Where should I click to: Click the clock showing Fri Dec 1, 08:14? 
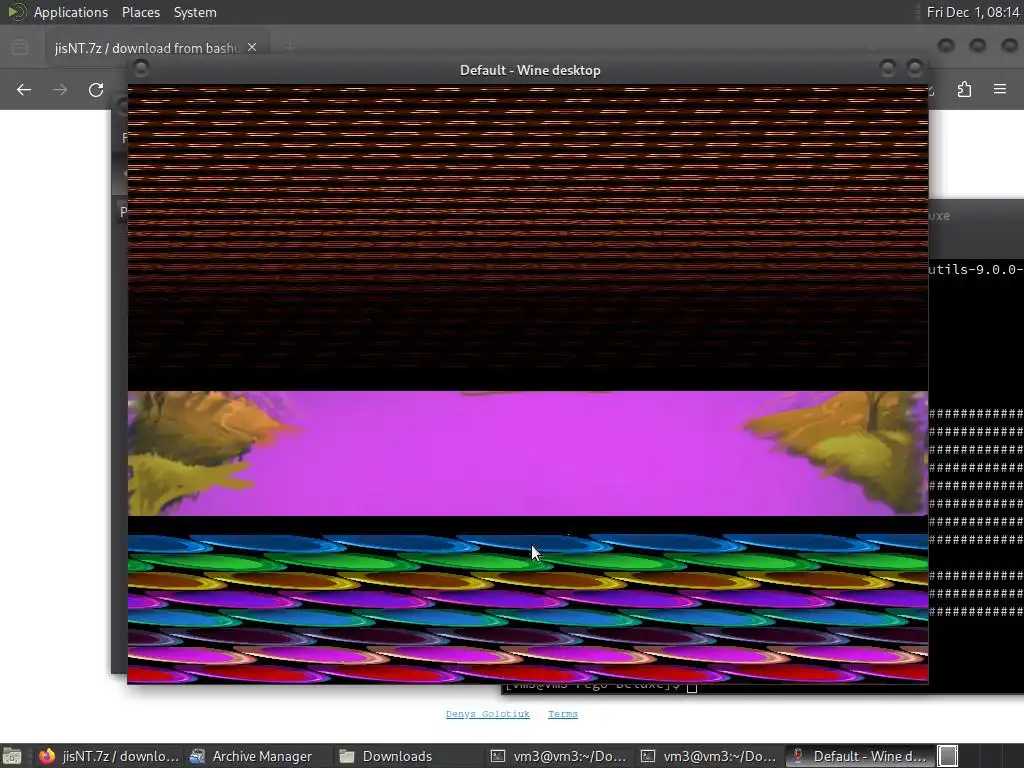[x=972, y=12]
